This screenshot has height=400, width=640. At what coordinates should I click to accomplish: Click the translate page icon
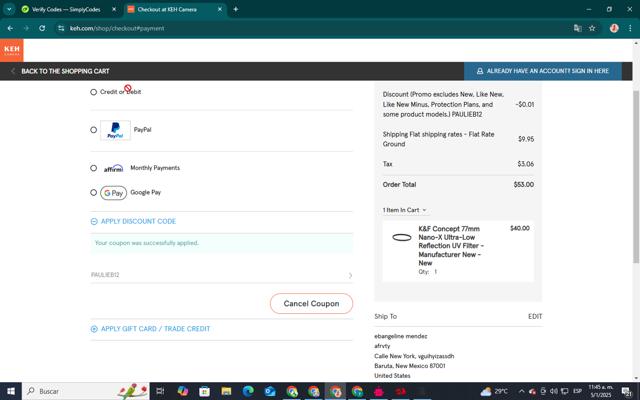click(x=577, y=28)
